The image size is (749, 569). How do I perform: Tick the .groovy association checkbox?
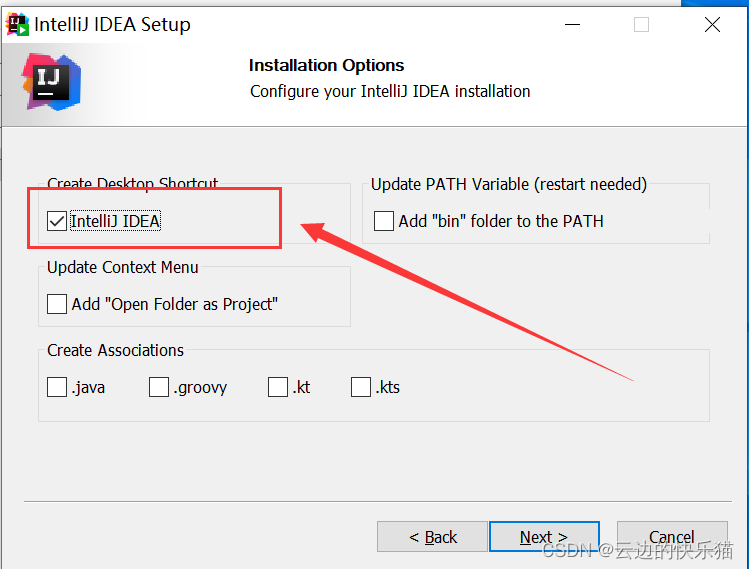[x=159, y=387]
